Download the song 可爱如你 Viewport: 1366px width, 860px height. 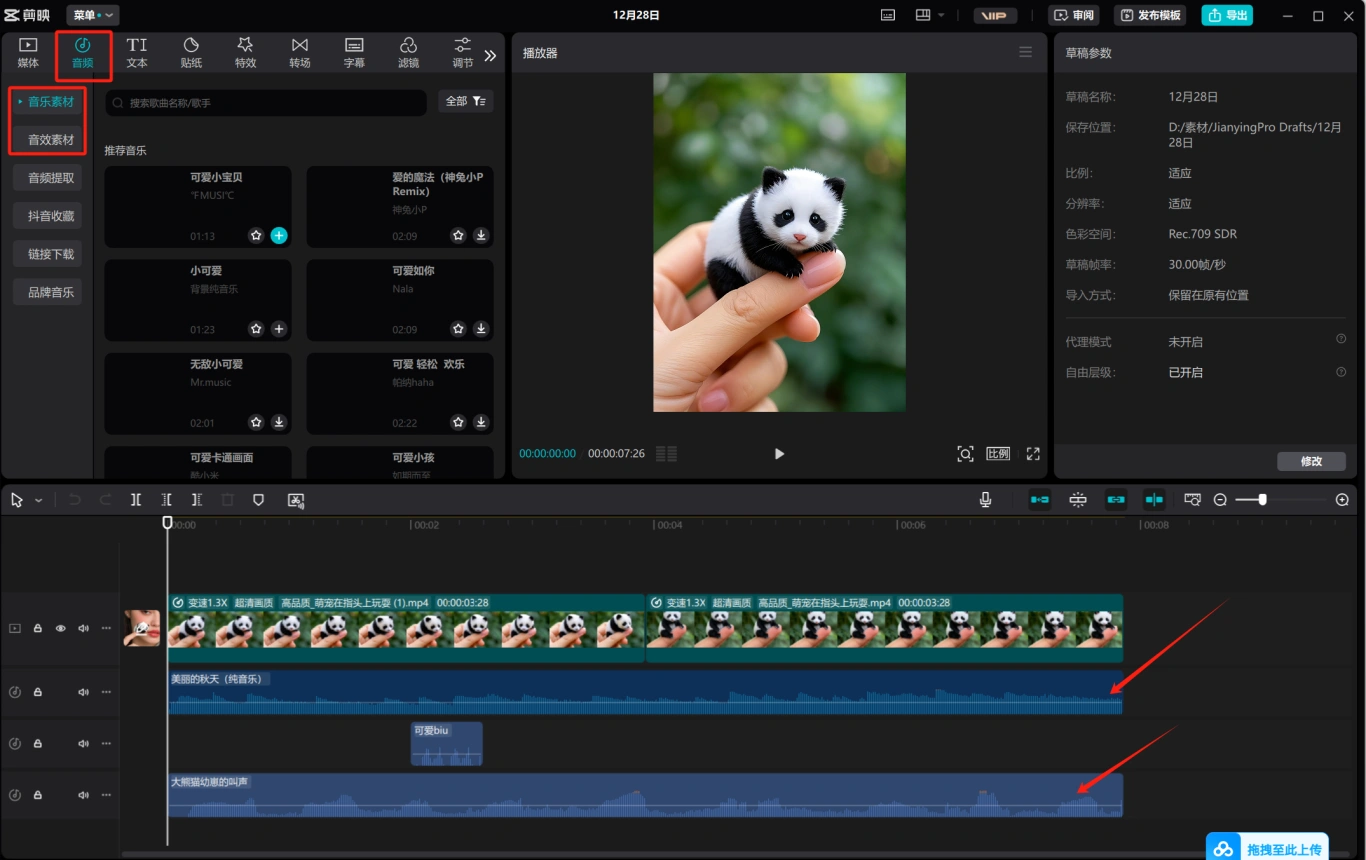pos(481,328)
